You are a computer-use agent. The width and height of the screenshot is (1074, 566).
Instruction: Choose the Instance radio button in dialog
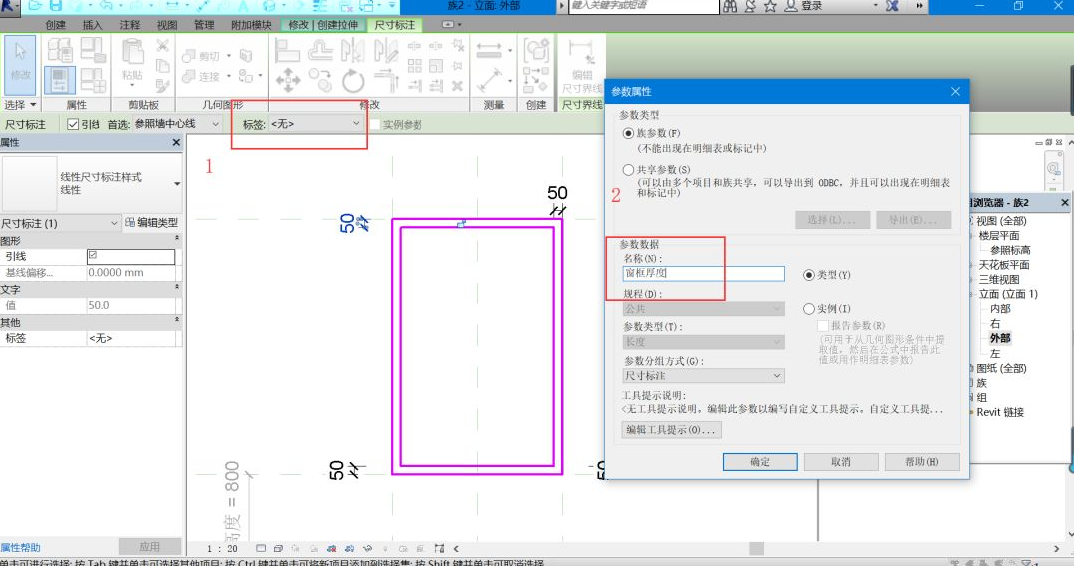[809, 308]
